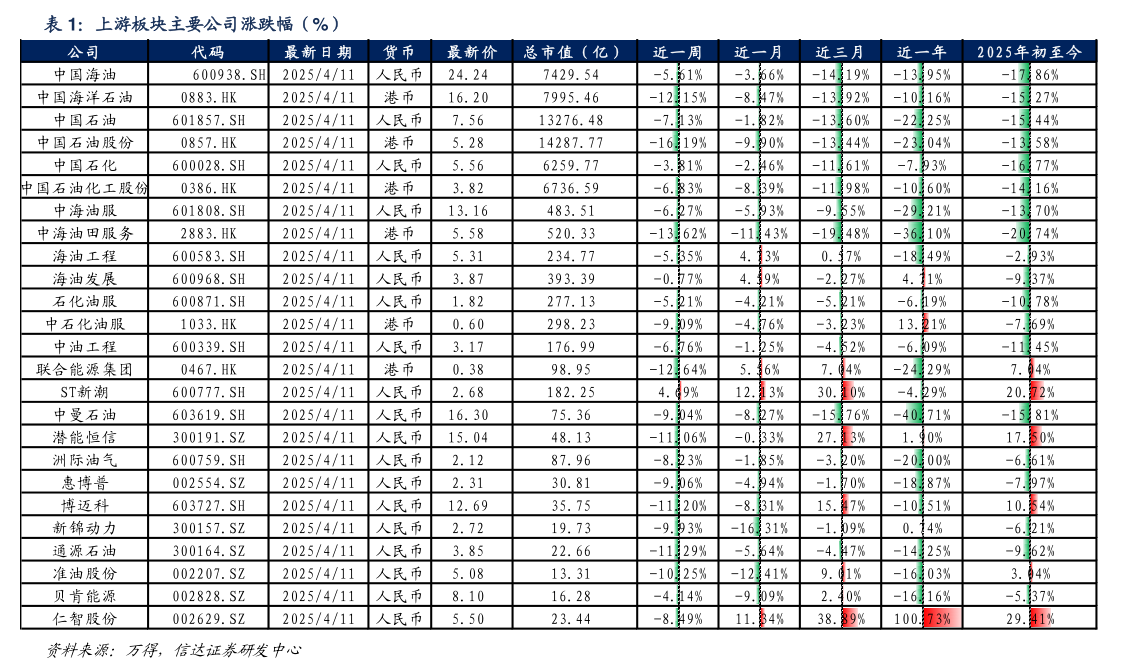Click the -13.62% tooltip value

tap(676, 232)
